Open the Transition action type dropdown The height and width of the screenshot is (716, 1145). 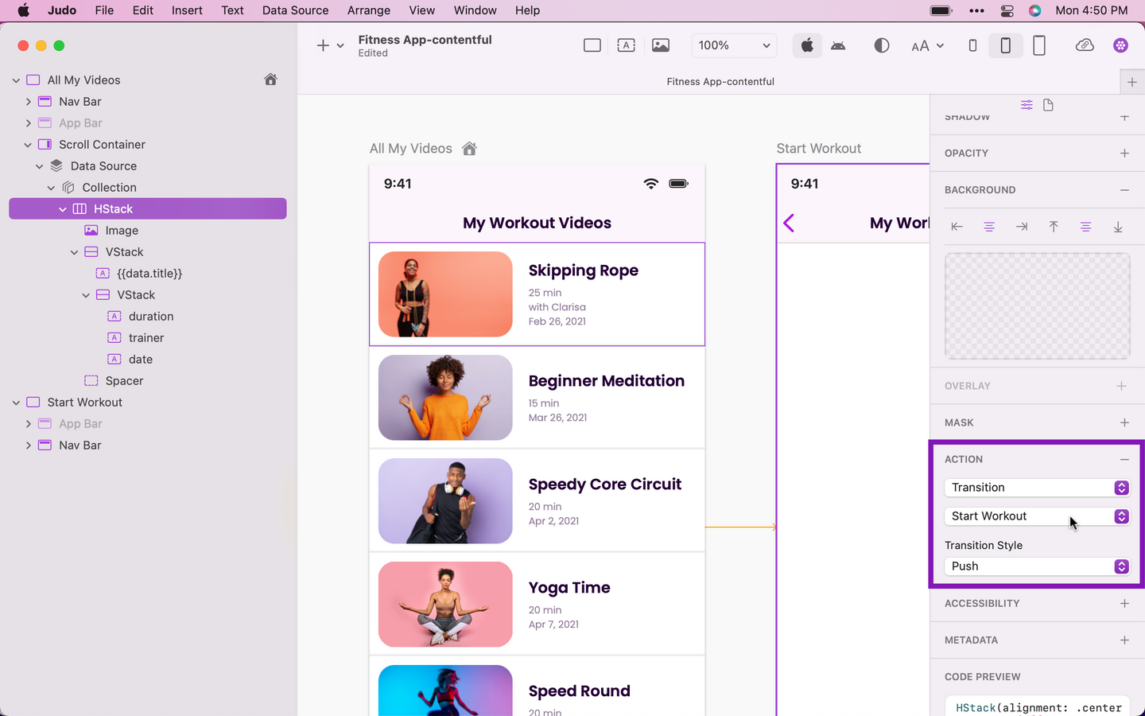click(1037, 488)
